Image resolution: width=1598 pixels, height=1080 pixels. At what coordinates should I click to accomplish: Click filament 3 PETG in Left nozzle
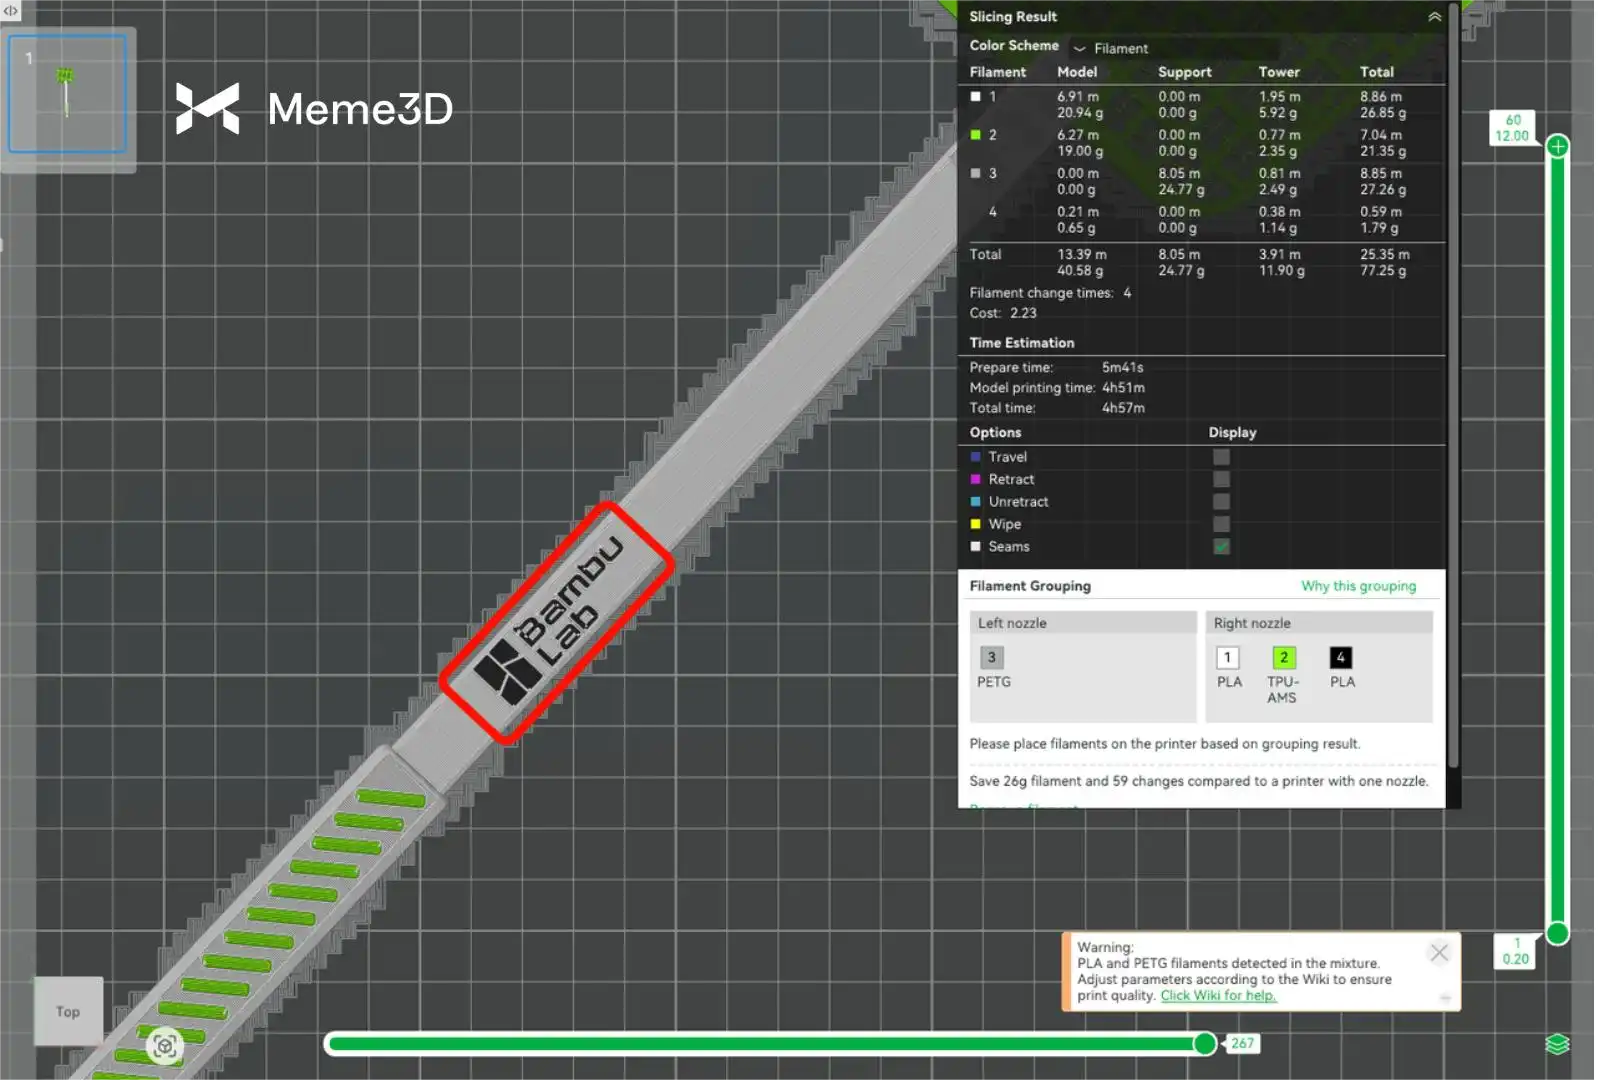pyautogui.click(x=991, y=658)
